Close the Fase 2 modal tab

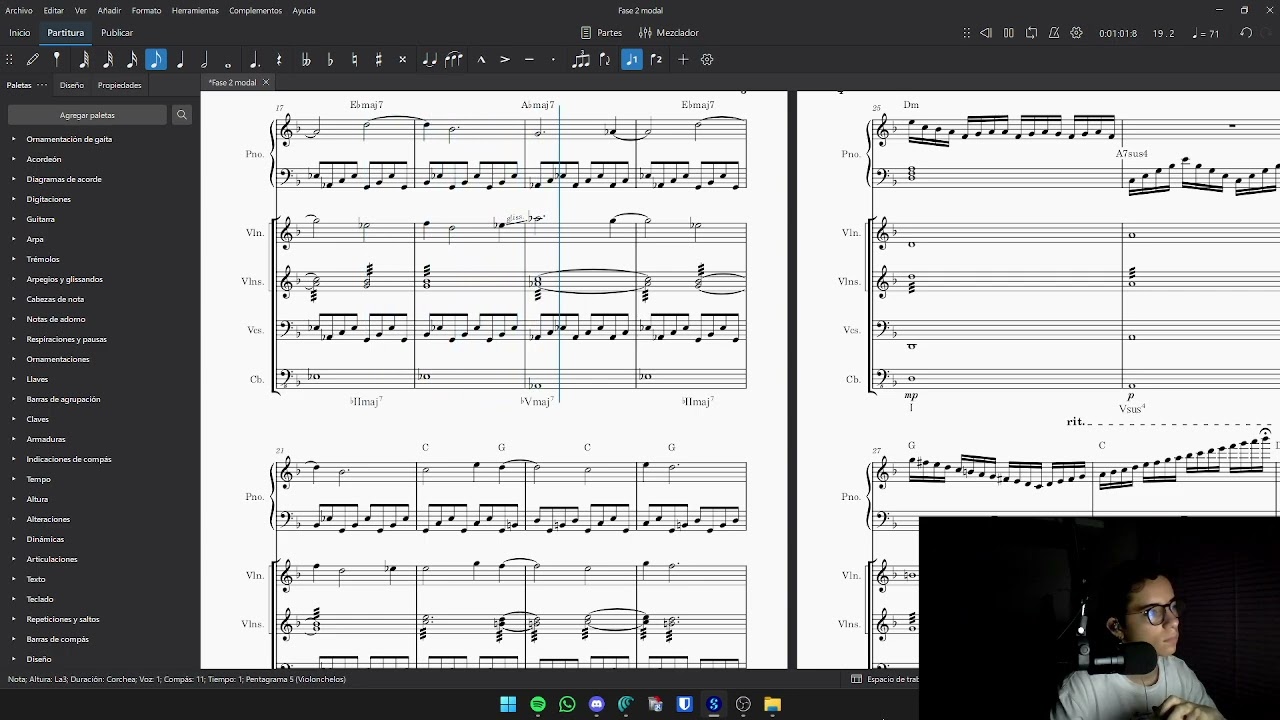[266, 82]
